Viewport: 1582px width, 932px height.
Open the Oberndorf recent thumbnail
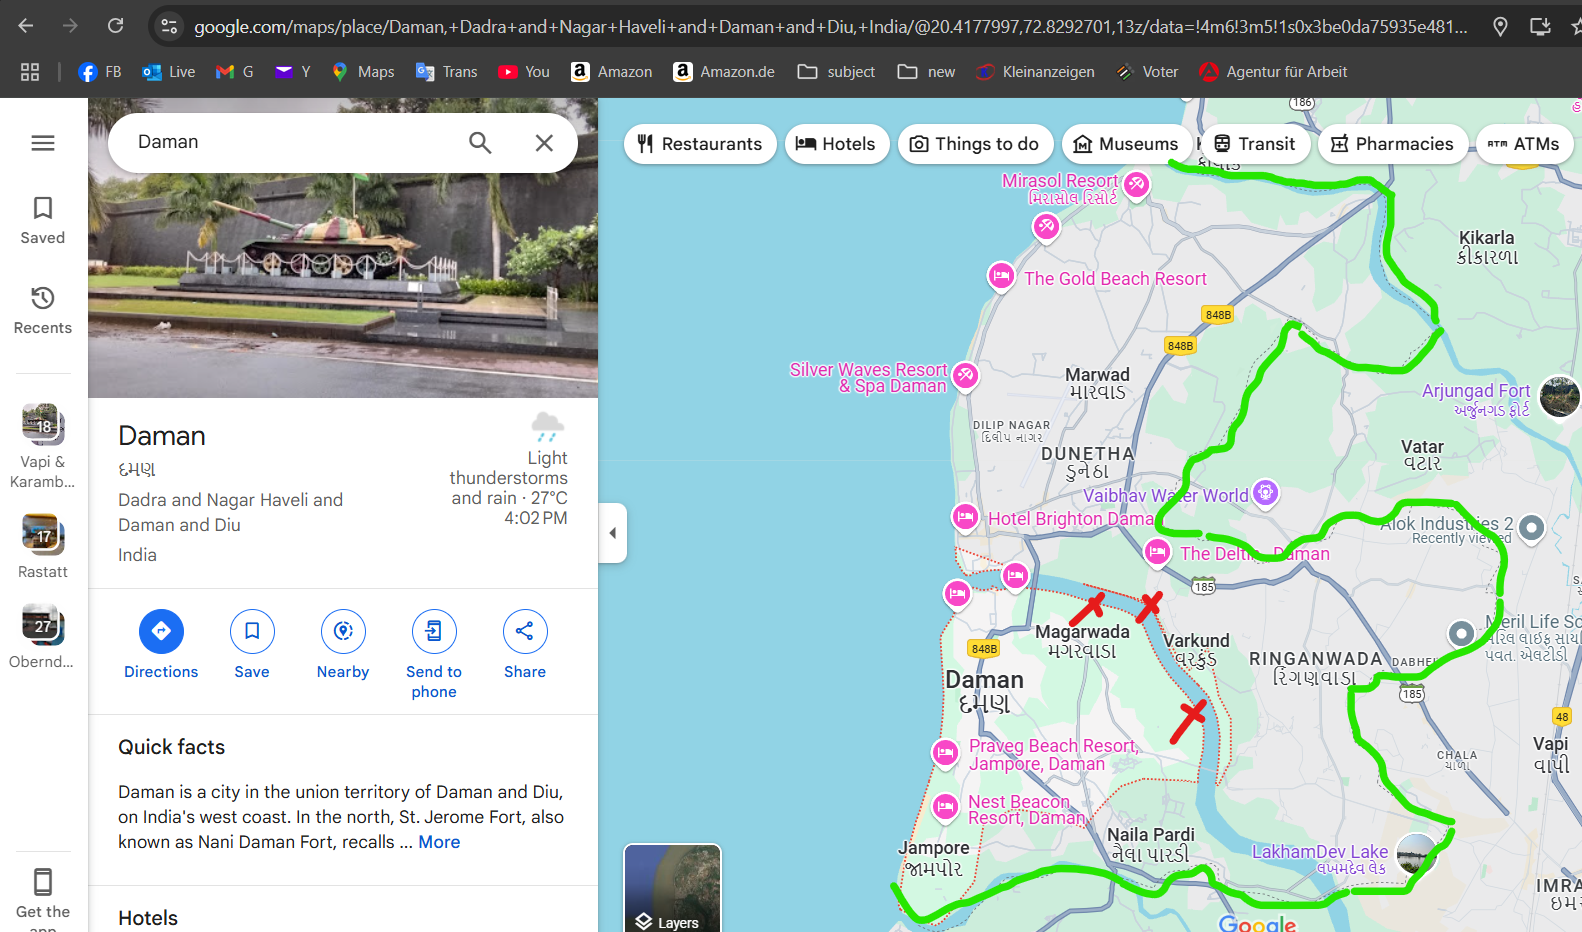43,636
